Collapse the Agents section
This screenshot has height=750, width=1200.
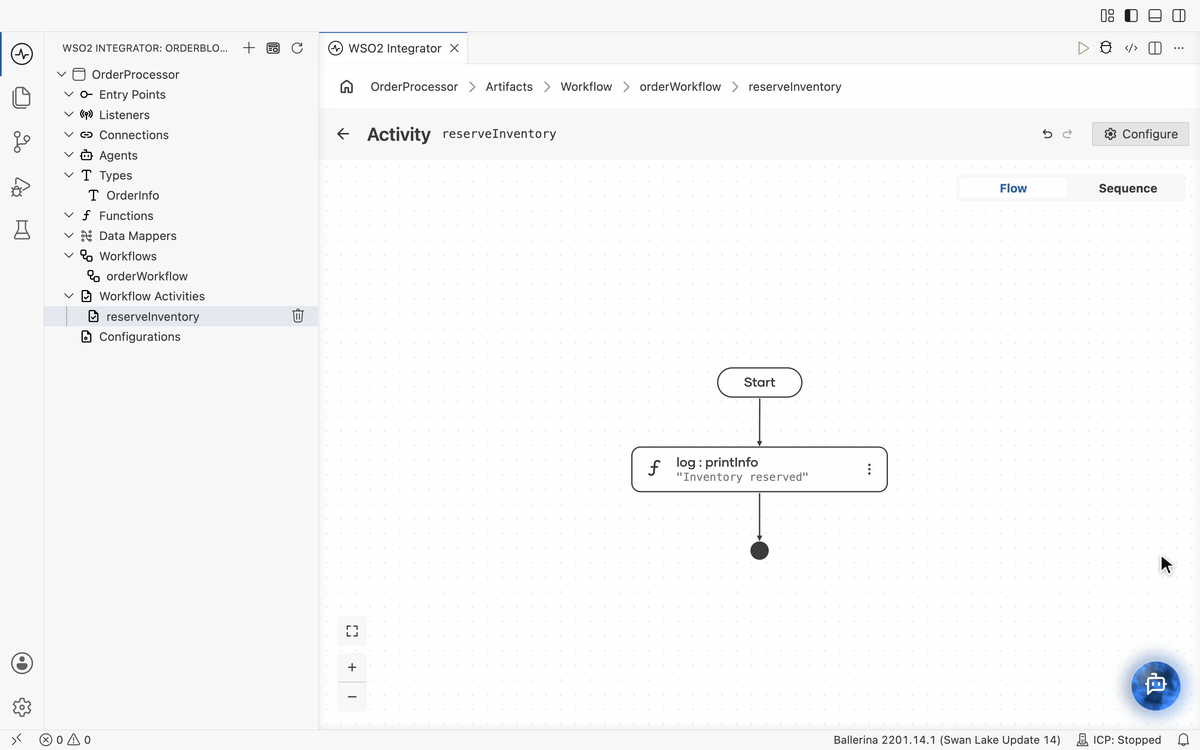[69, 155]
